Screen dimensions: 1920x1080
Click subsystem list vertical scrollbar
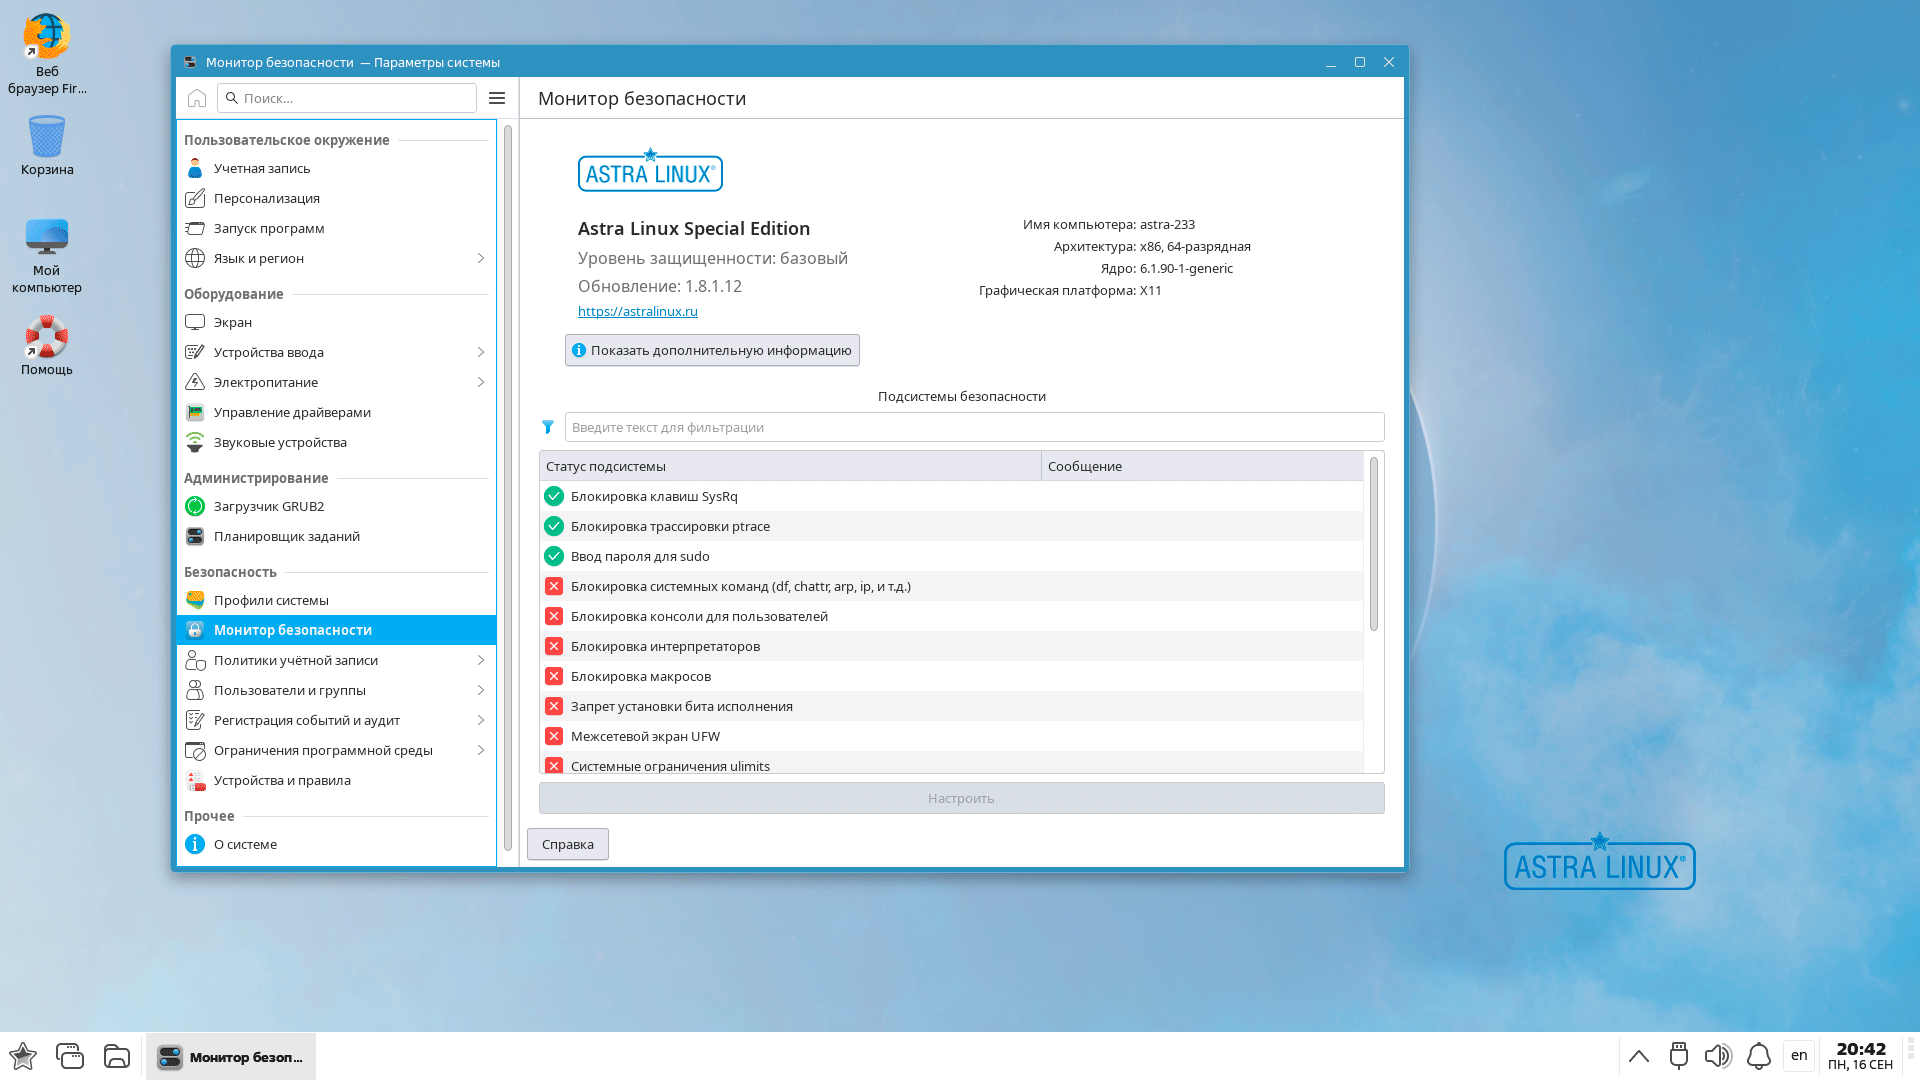[x=1374, y=545]
